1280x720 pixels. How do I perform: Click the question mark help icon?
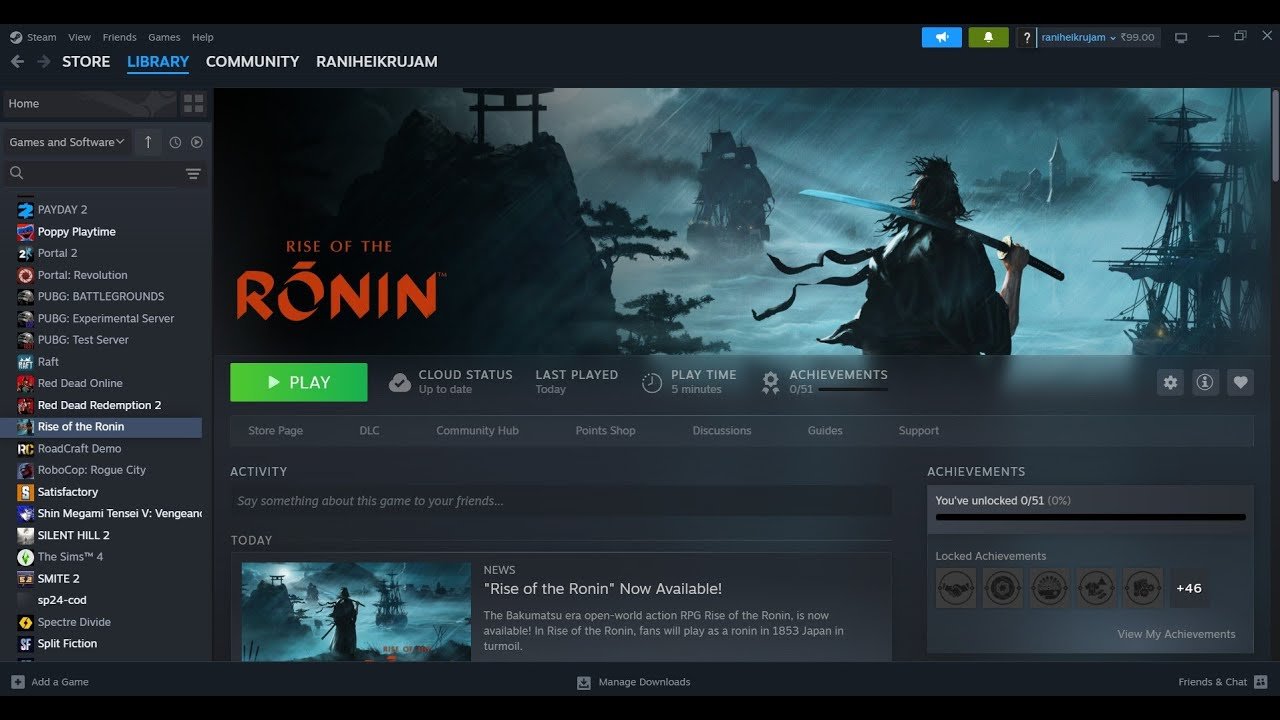pyautogui.click(x=1026, y=37)
